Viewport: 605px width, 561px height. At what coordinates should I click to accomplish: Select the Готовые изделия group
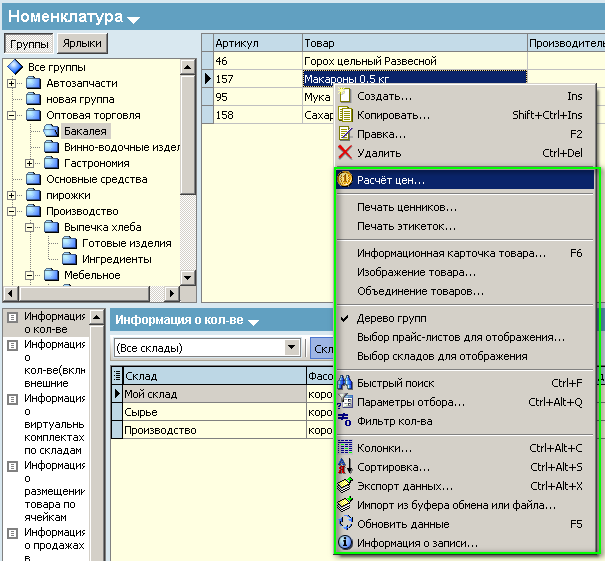point(127,243)
